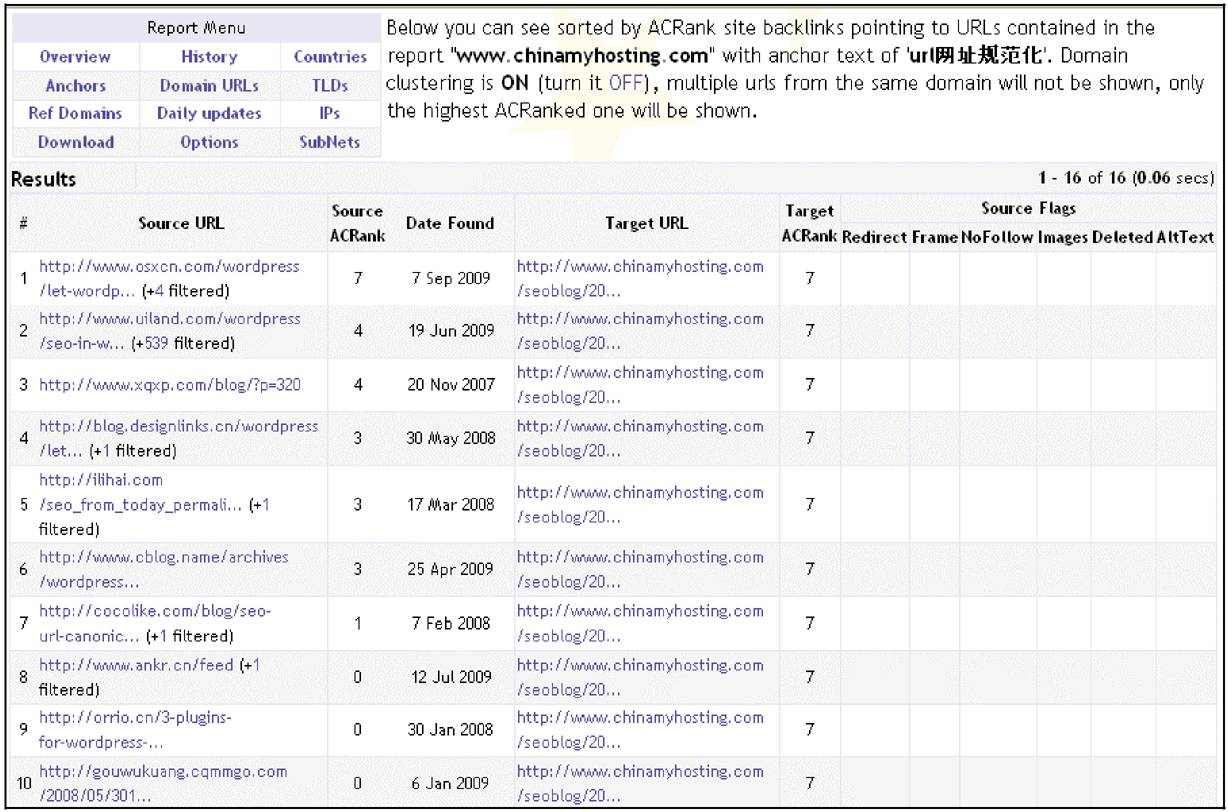This screenshot has width=1228, height=812.
Task: Click the Date Found column header
Action: click(x=450, y=223)
